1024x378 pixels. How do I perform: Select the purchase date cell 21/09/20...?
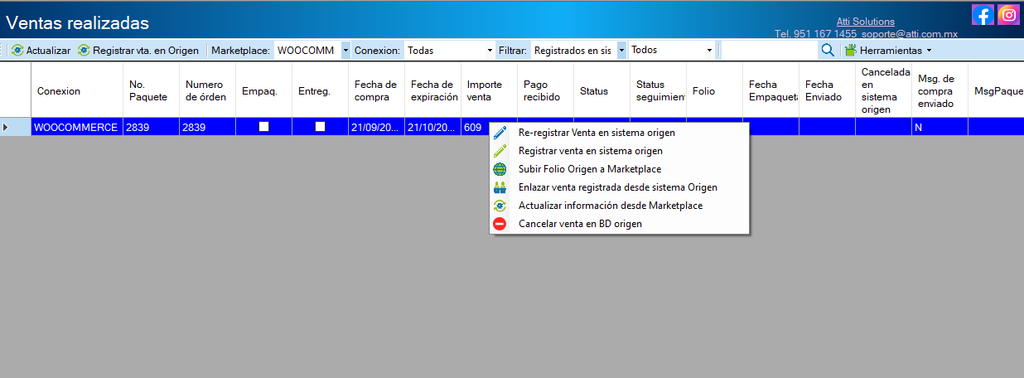tap(376, 127)
